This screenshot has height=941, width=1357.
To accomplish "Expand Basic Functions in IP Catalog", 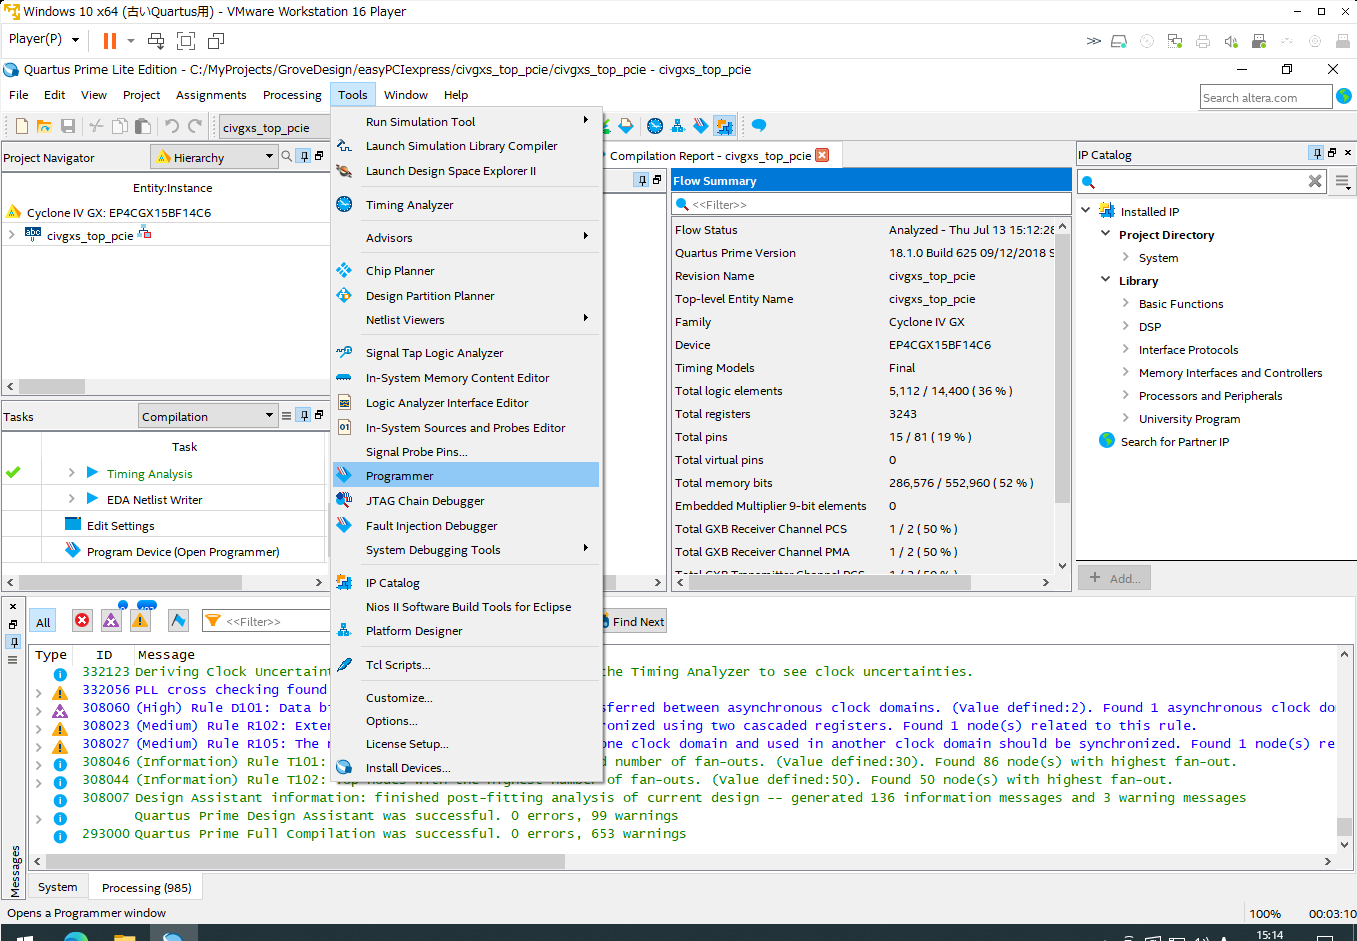I will point(1126,304).
